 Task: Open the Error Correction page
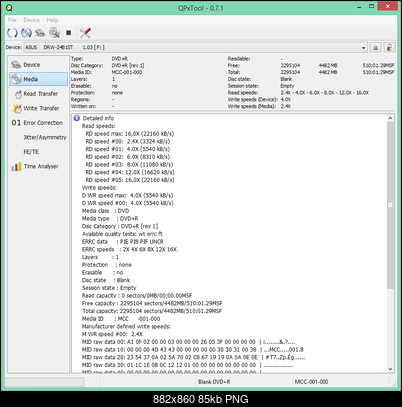click(39, 123)
